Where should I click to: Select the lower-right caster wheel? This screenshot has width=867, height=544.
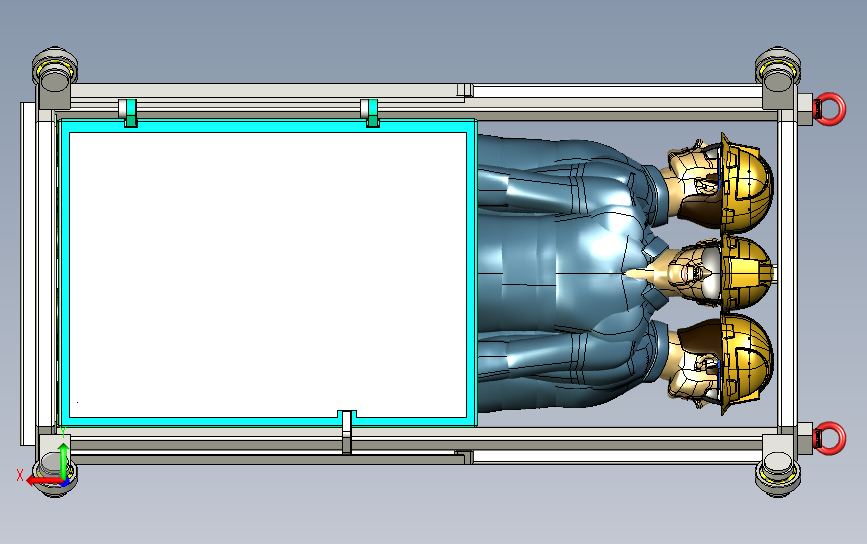click(x=778, y=474)
